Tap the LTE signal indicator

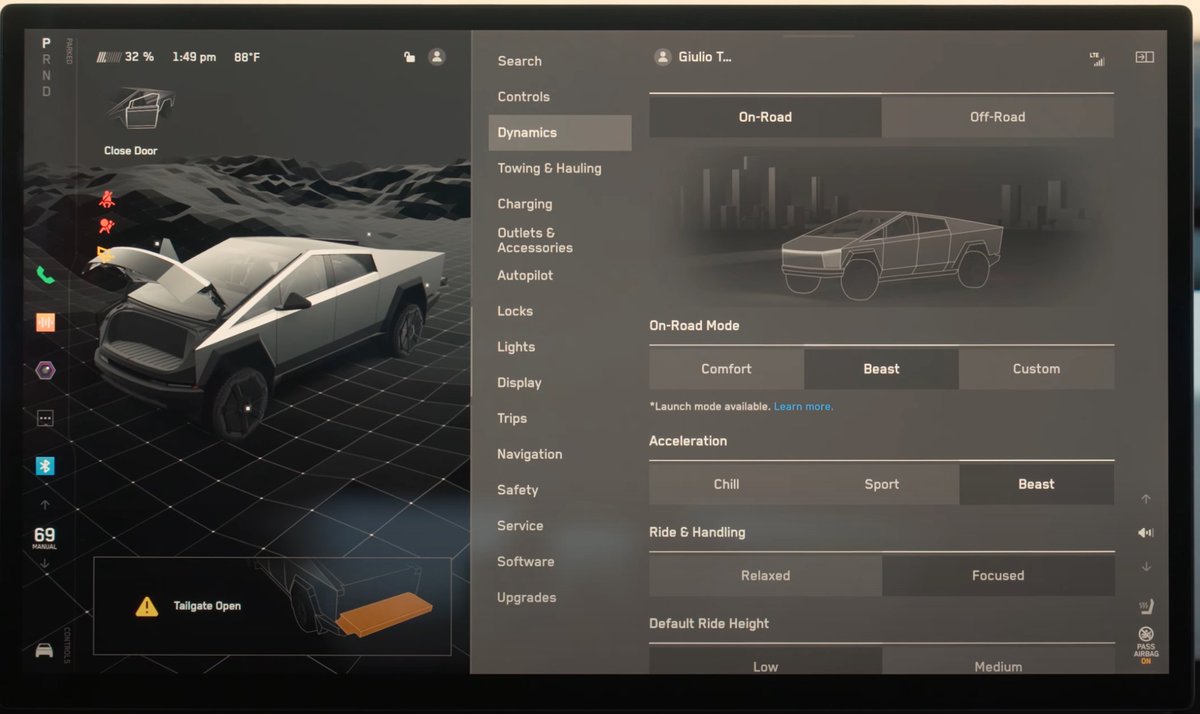[x=1097, y=58]
